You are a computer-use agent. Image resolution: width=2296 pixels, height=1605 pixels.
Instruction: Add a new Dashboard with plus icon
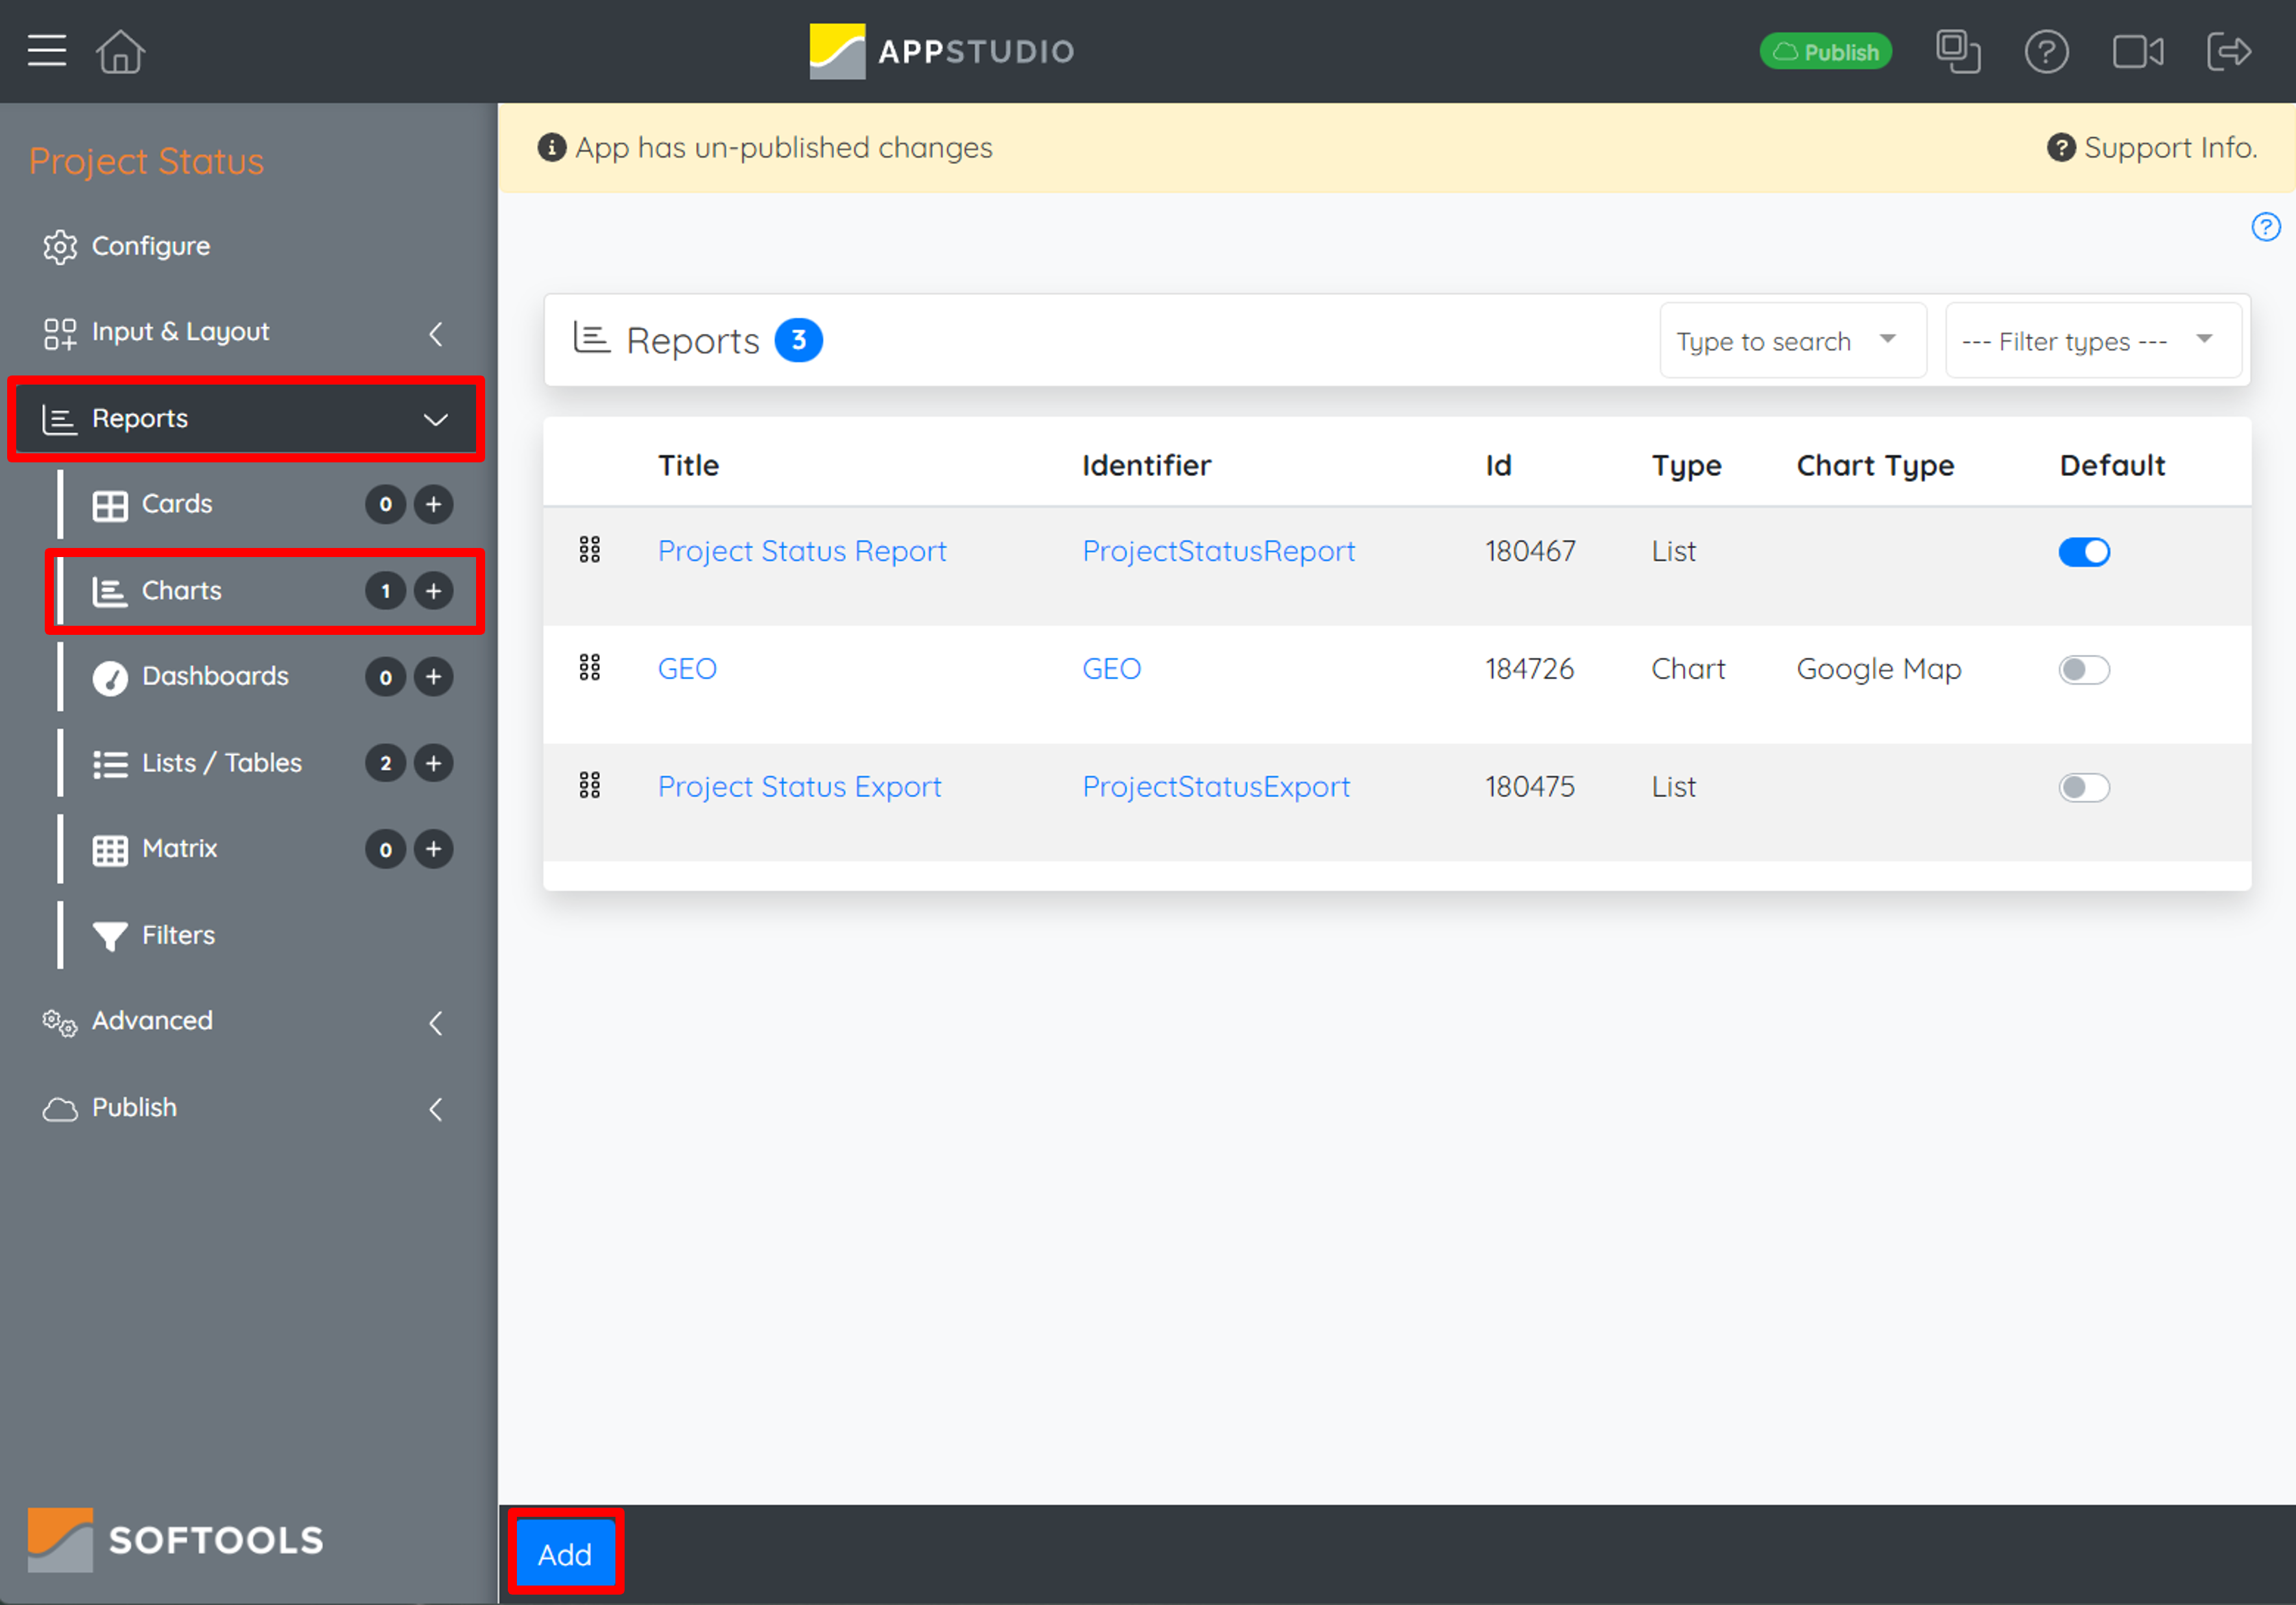click(433, 677)
